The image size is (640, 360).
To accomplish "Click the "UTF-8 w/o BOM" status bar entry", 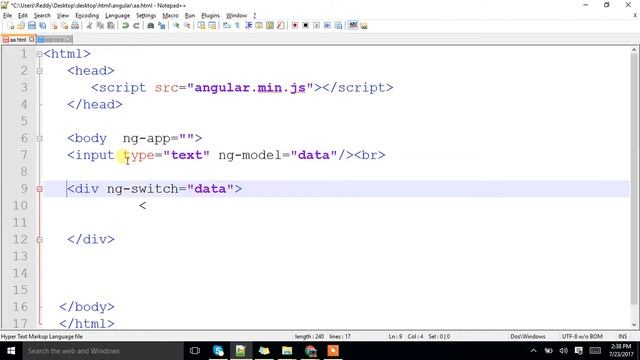I will pyautogui.click(x=582, y=337).
